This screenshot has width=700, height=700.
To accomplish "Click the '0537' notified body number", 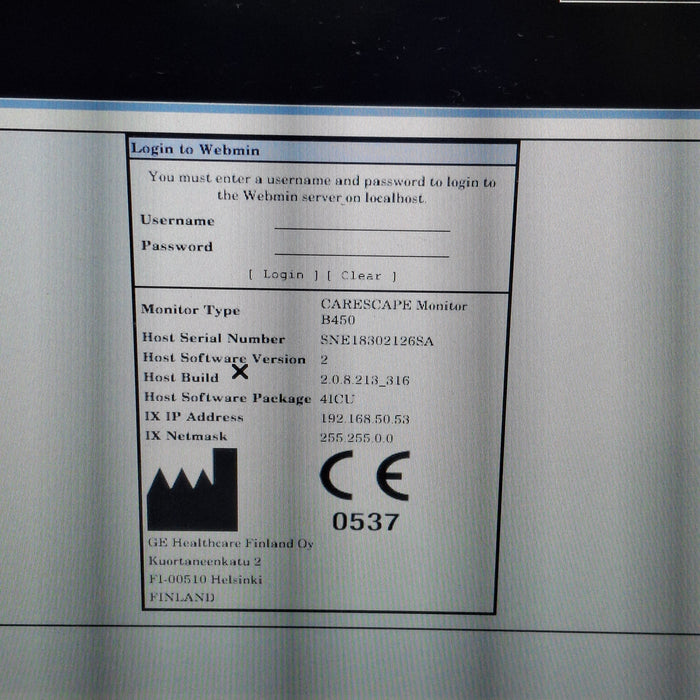I will tap(366, 521).
